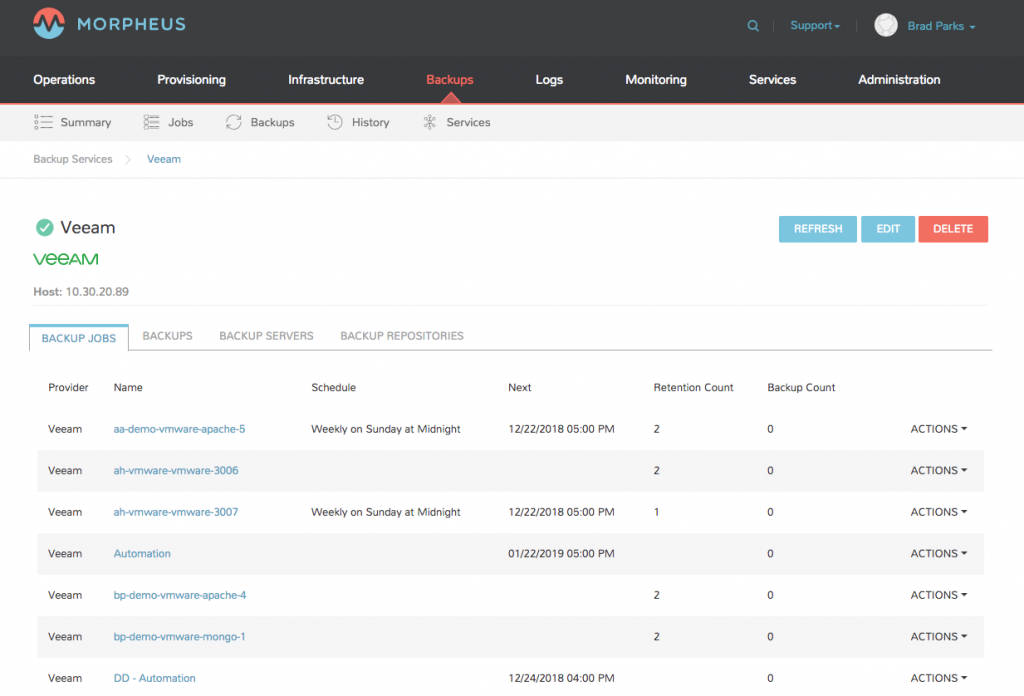The image size is (1024, 696).
Task: Expand ACTIONS for aa-demo-vmware-apache-5
Action: tap(936, 428)
